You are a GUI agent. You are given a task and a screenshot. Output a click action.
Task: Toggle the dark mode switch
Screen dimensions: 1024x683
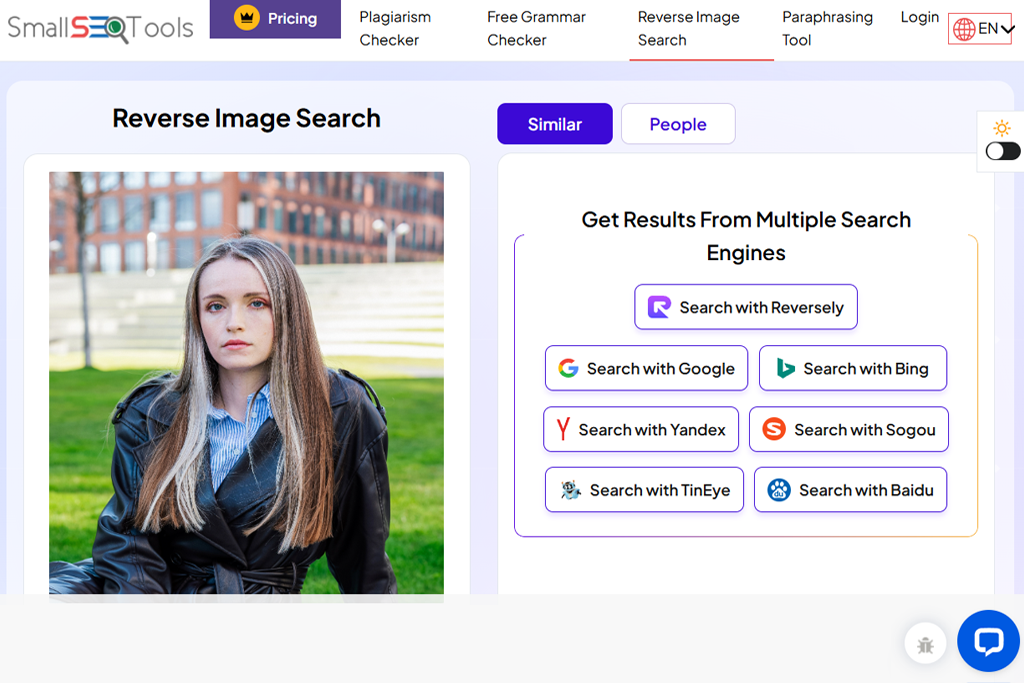click(1002, 151)
